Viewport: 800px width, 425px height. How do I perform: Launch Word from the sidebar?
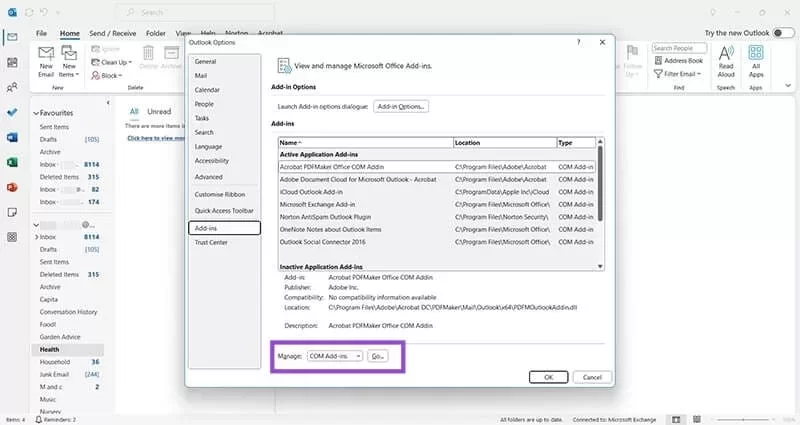pos(12,137)
